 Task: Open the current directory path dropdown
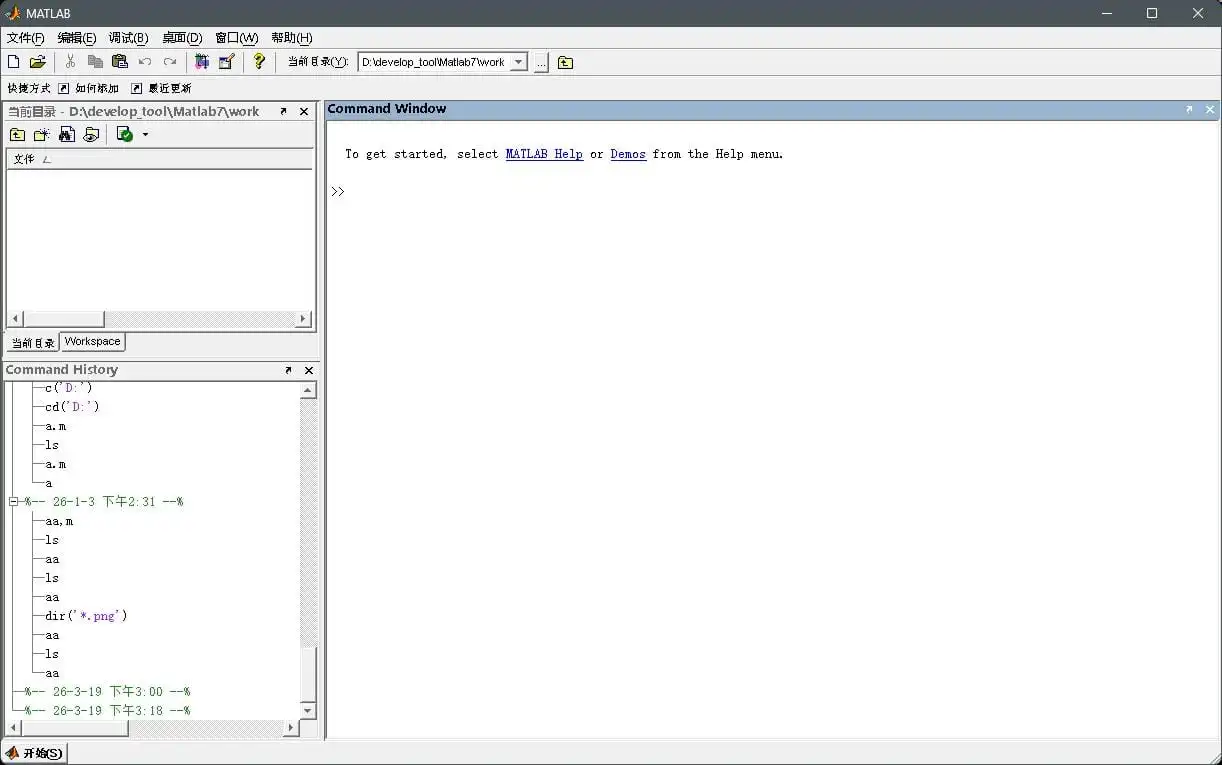518,62
